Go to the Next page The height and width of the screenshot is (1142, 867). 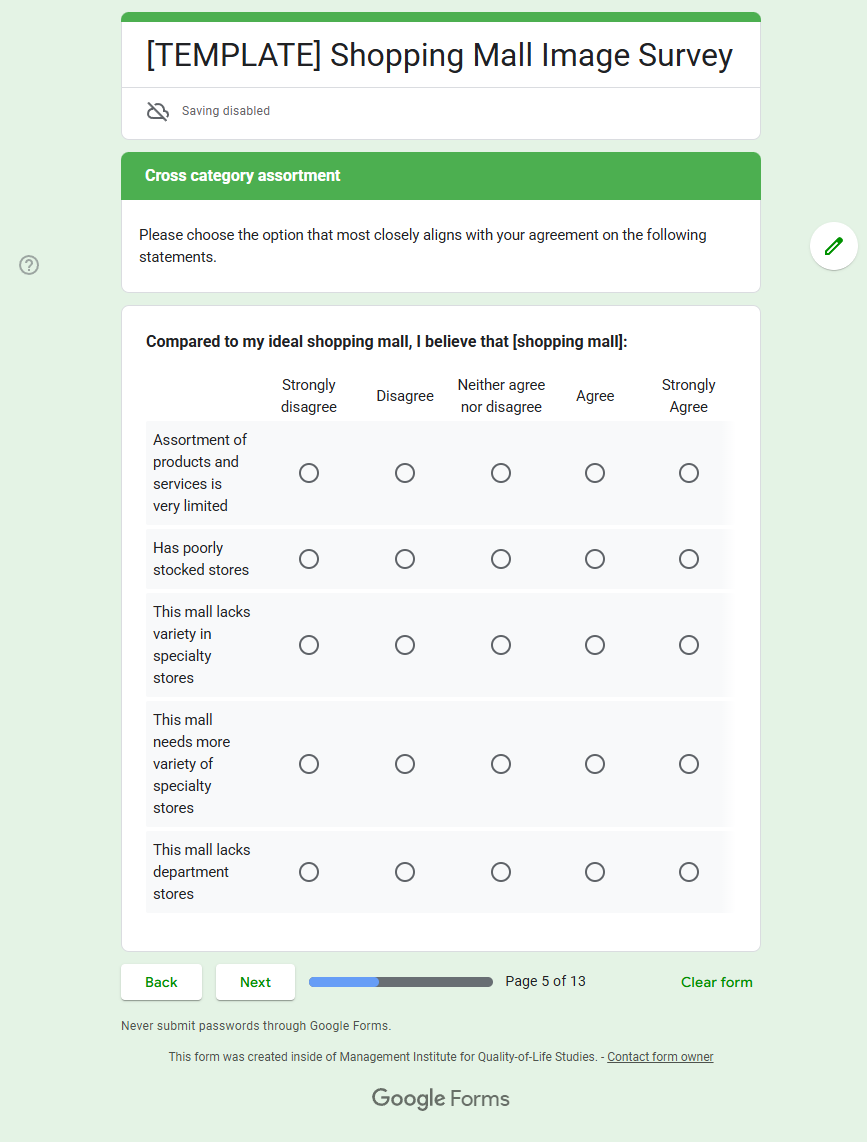pyautogui.click(x=255, y=982)
